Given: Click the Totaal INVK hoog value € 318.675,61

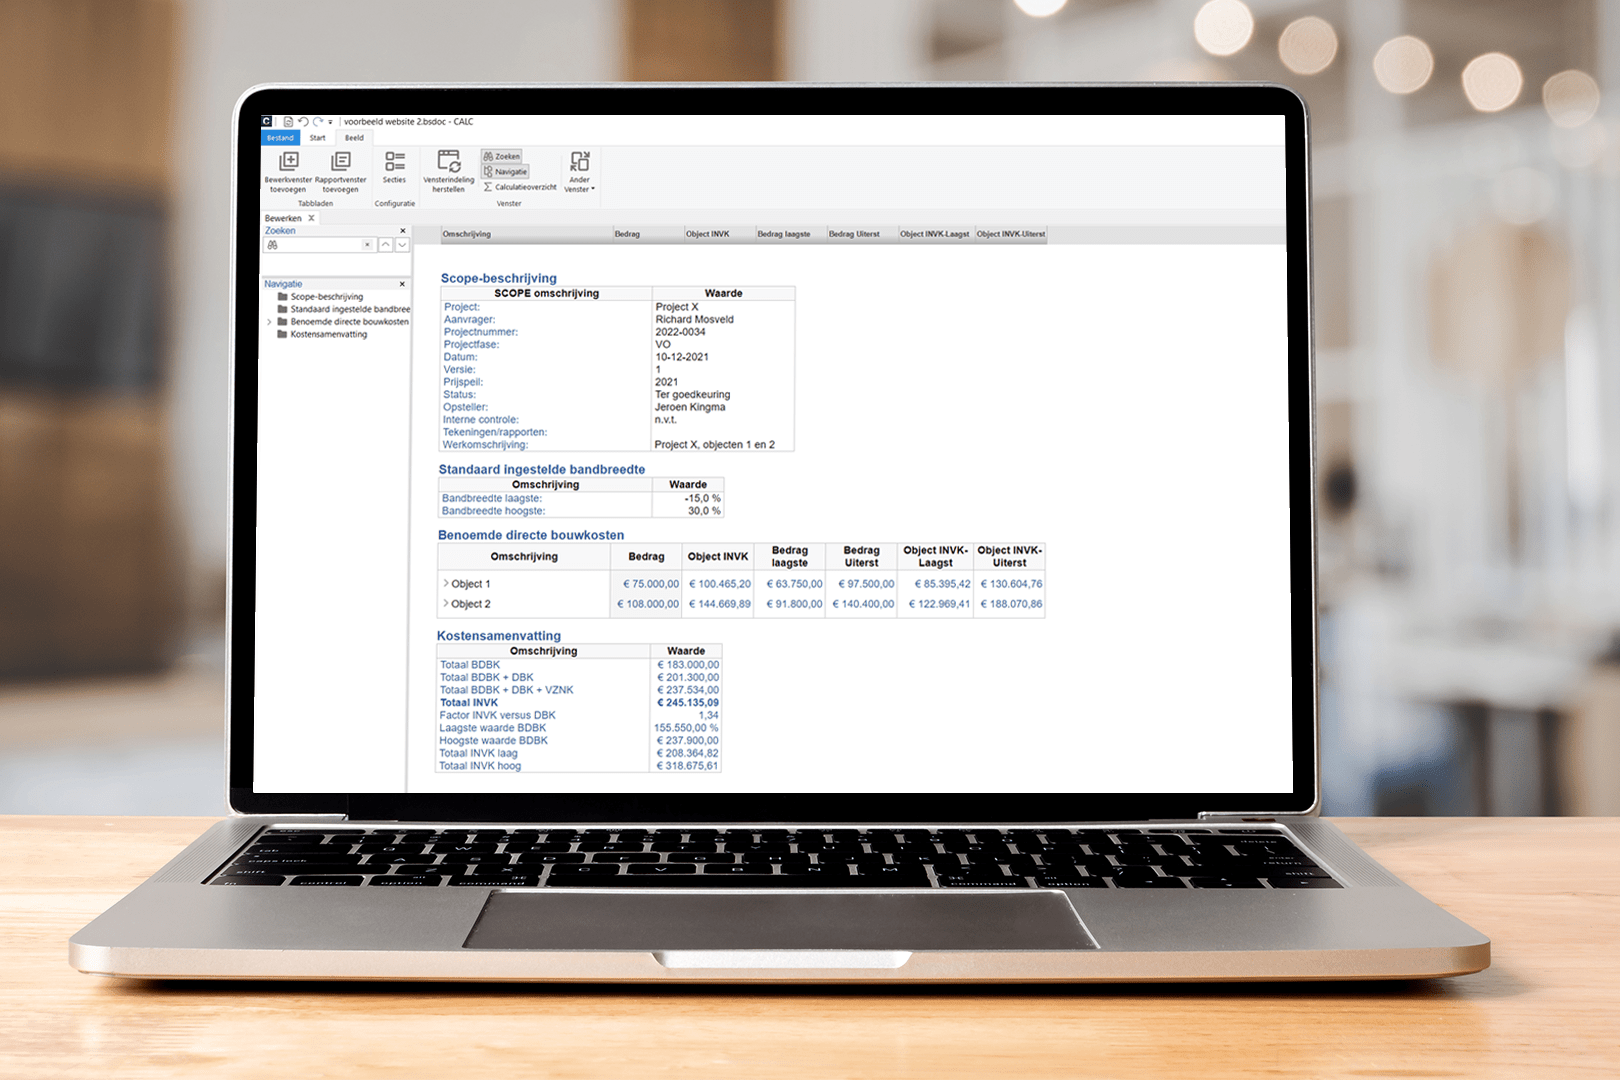Looking at the screenshot, I should [687, 766].
